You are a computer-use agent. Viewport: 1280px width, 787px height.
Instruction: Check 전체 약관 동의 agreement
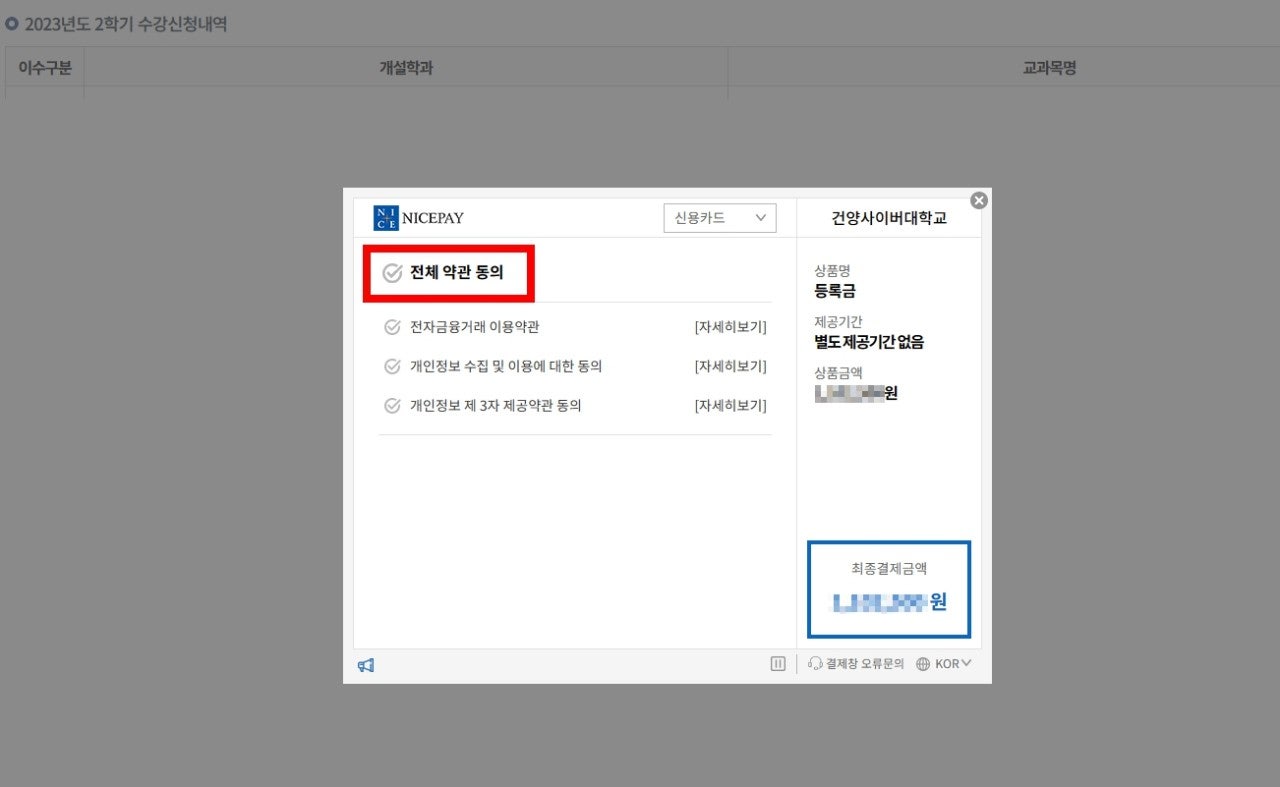pyautogui.click(x=393, y=273)
